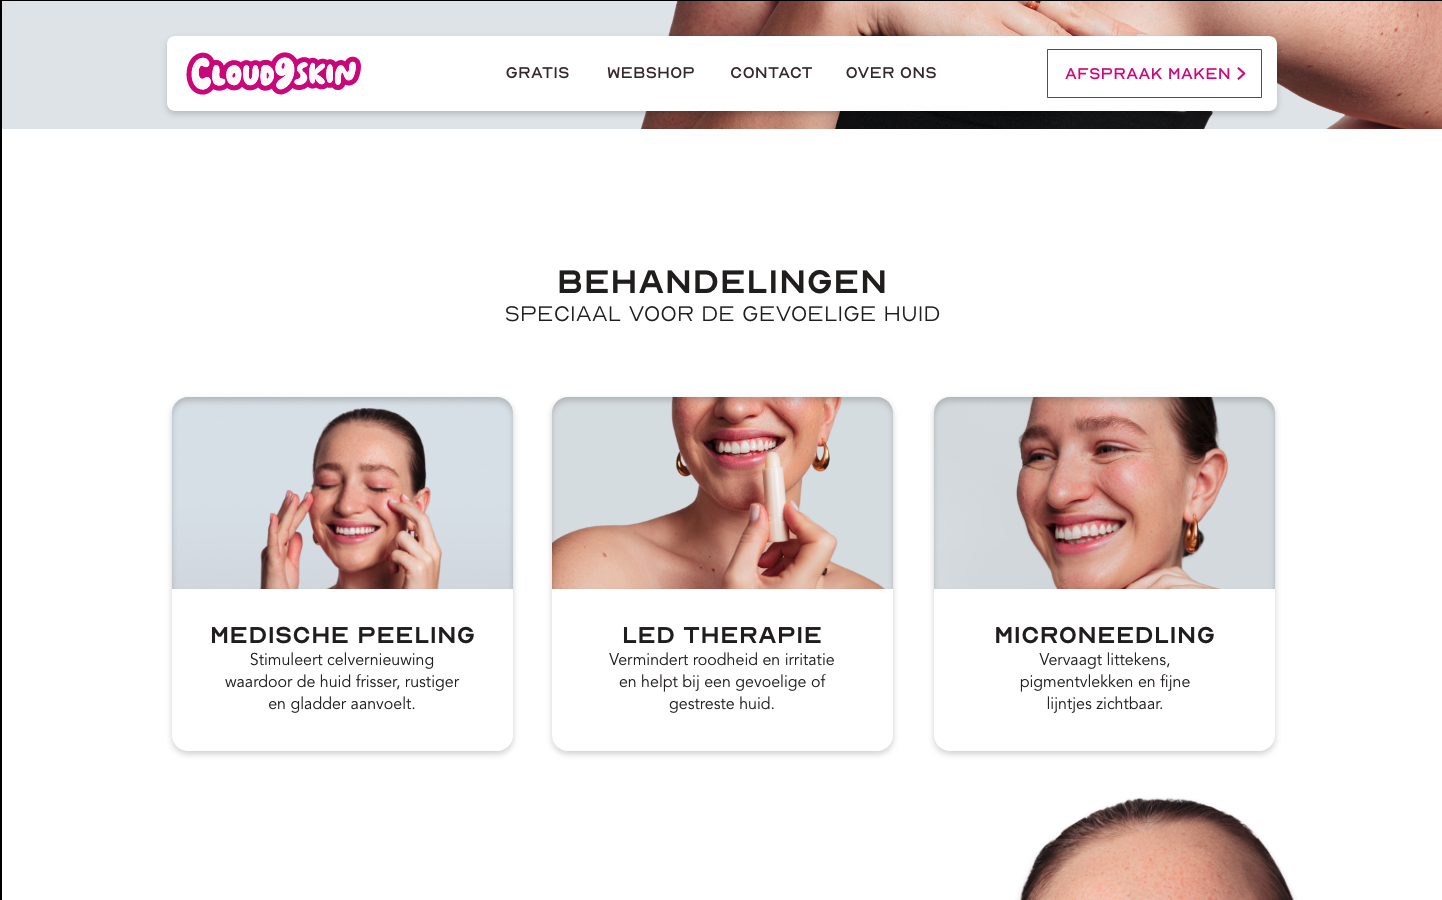Click the arrow chevron in AFSPRAAK MAKEN
Viewport: 1442px width, 900px height.
pos(1241,74)
